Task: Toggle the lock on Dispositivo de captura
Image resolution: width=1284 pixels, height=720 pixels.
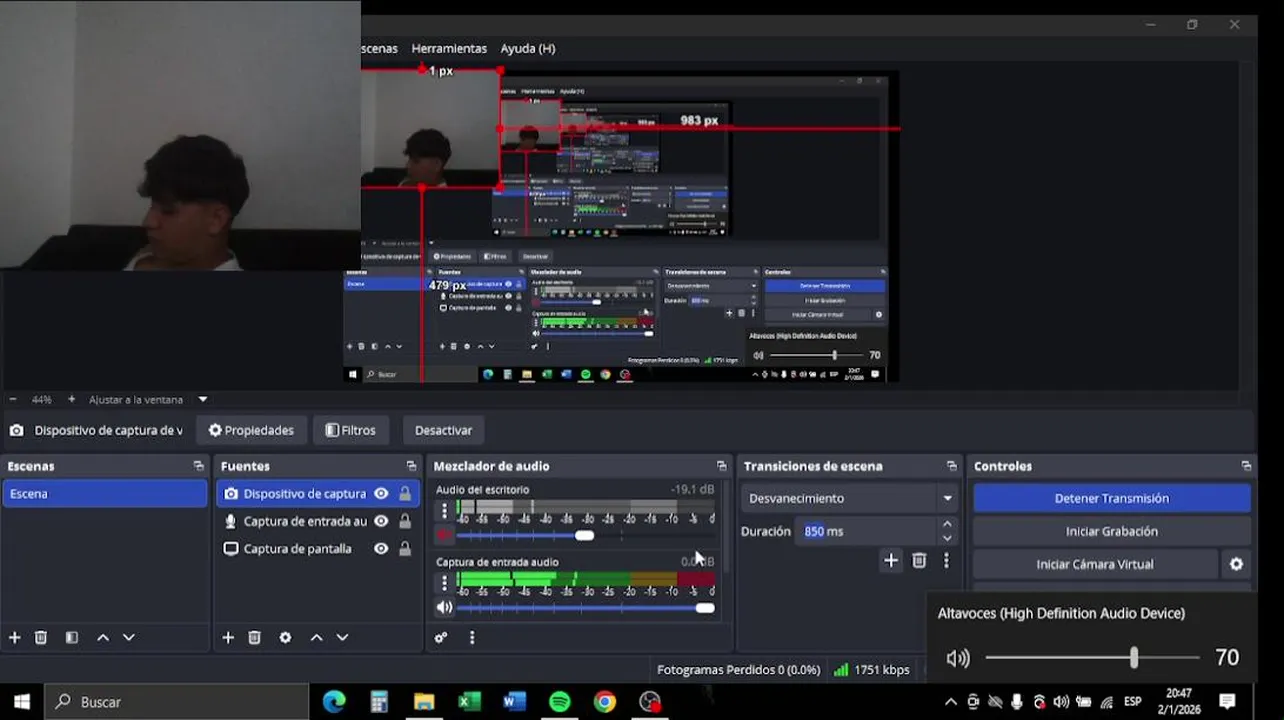Action: coord(405,493)
